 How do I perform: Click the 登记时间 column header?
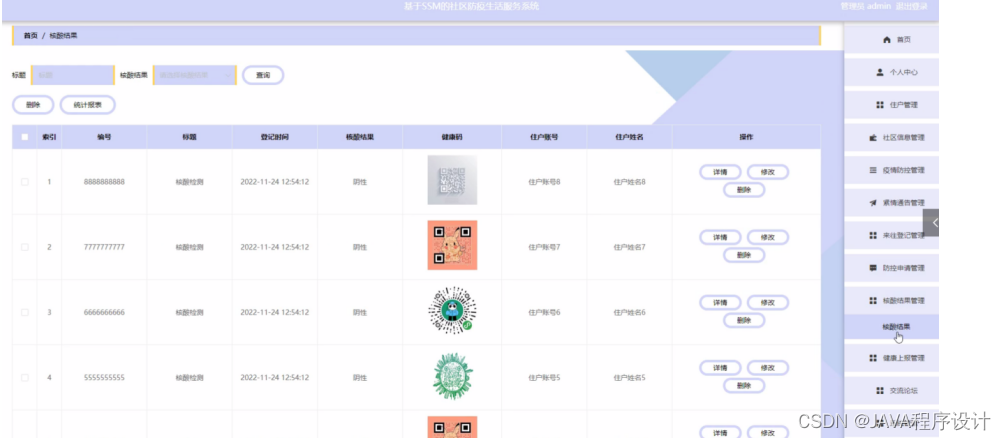click(275, 137)
